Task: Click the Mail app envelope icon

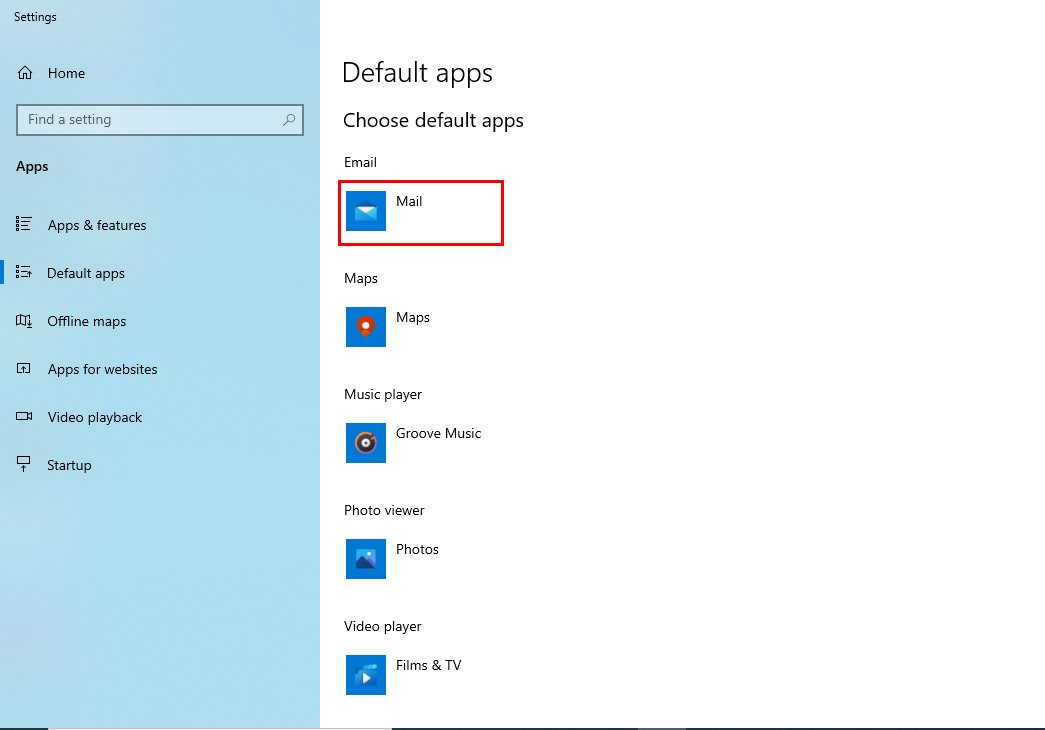Action: click(366, 211)
